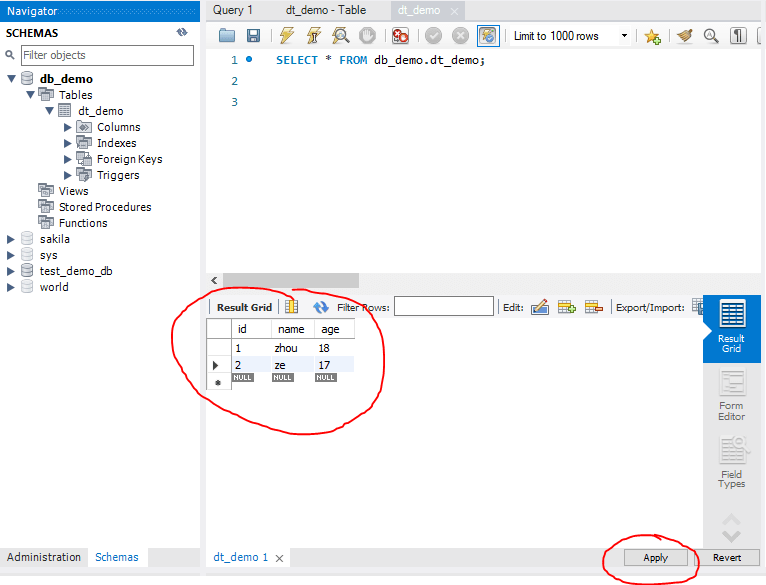Expand the Foreign Keys node
The image size is (766, 585).
coord(68,159)
